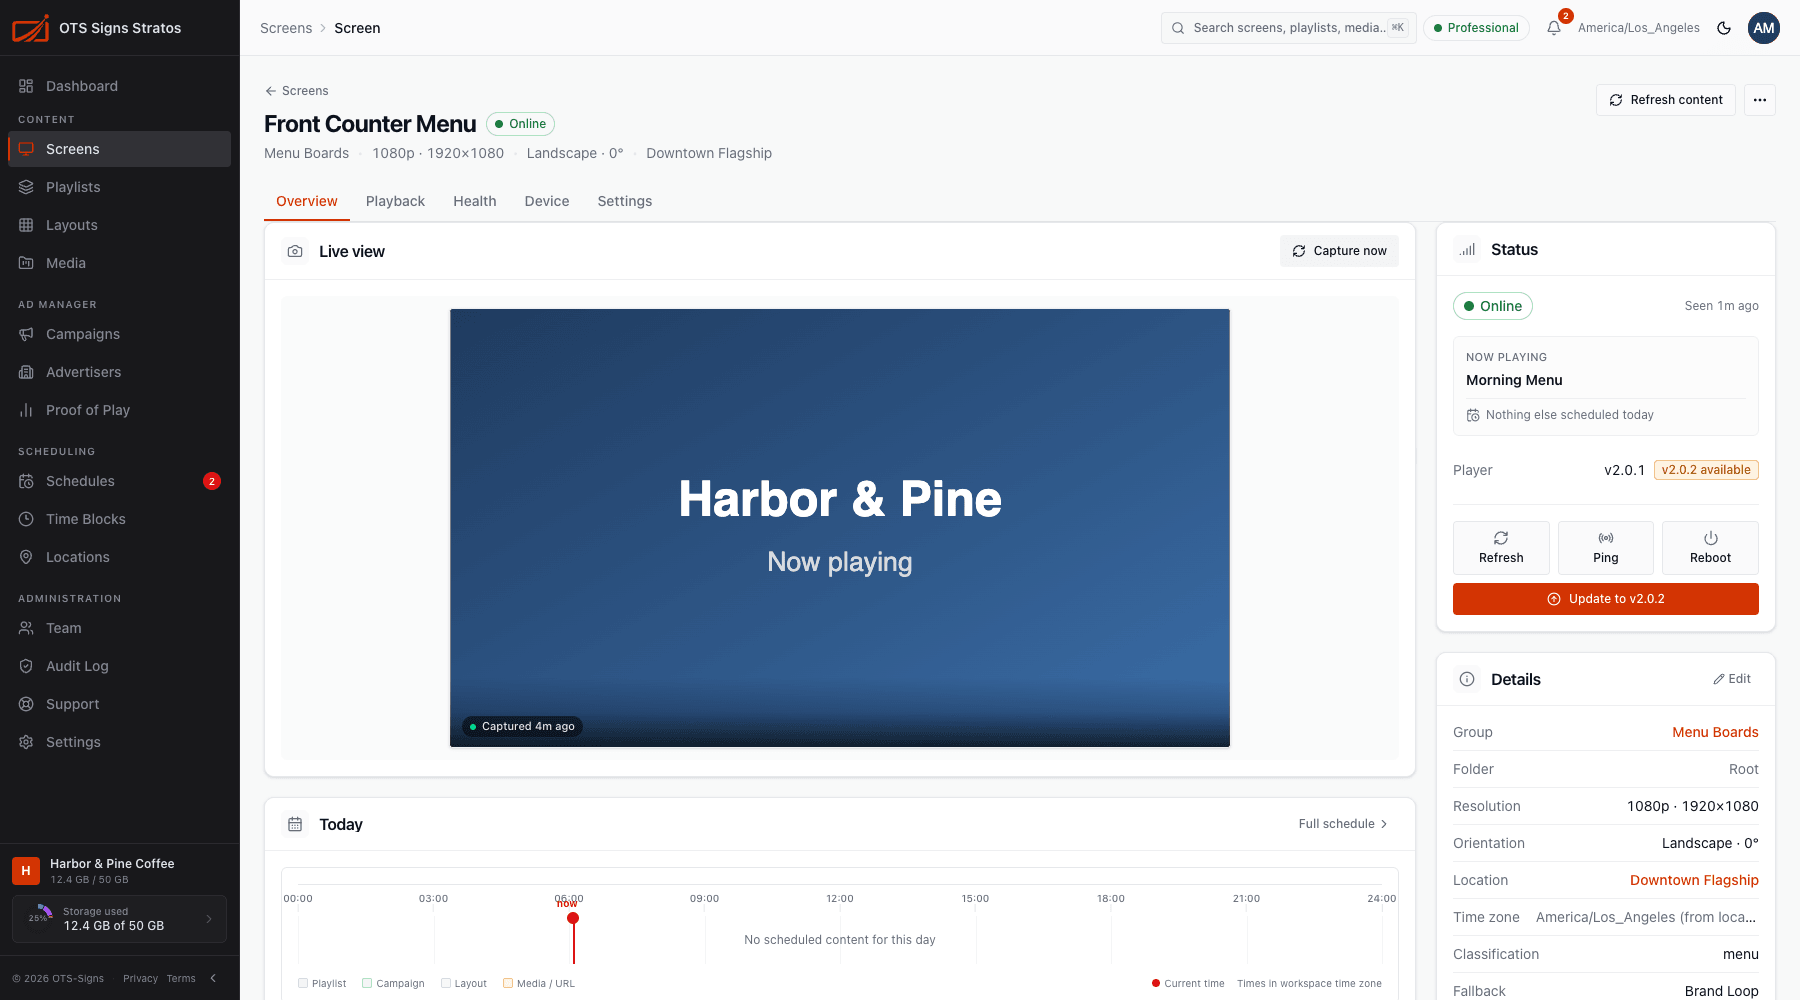Open Proof of Play reports
The height and width of the screenshot is (1000, 1800).
click(x=119, y=410)
